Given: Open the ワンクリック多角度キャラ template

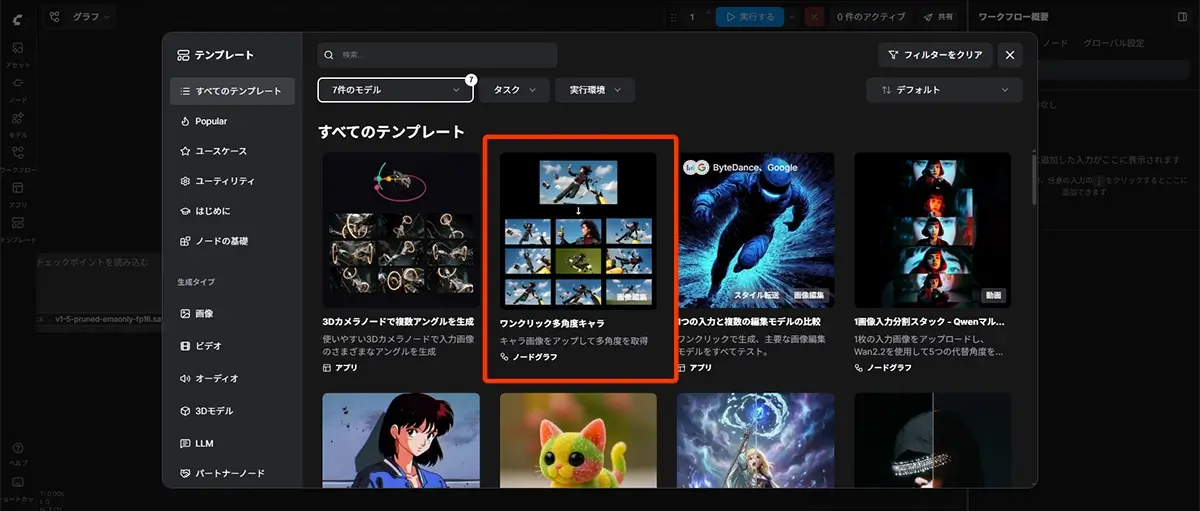Looking at the screenshot, I should point(578,265).
